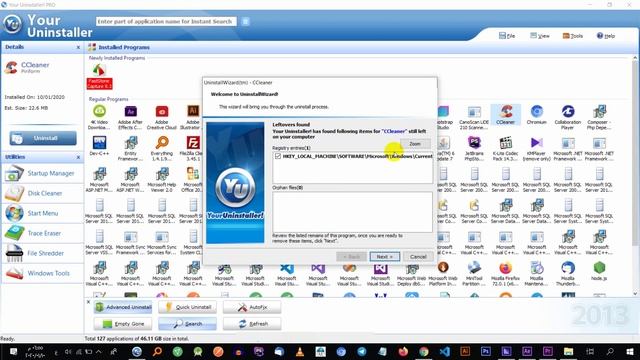Screen dimensions: 640x360
Task: Open the File menu
Action: click(507, 36)
